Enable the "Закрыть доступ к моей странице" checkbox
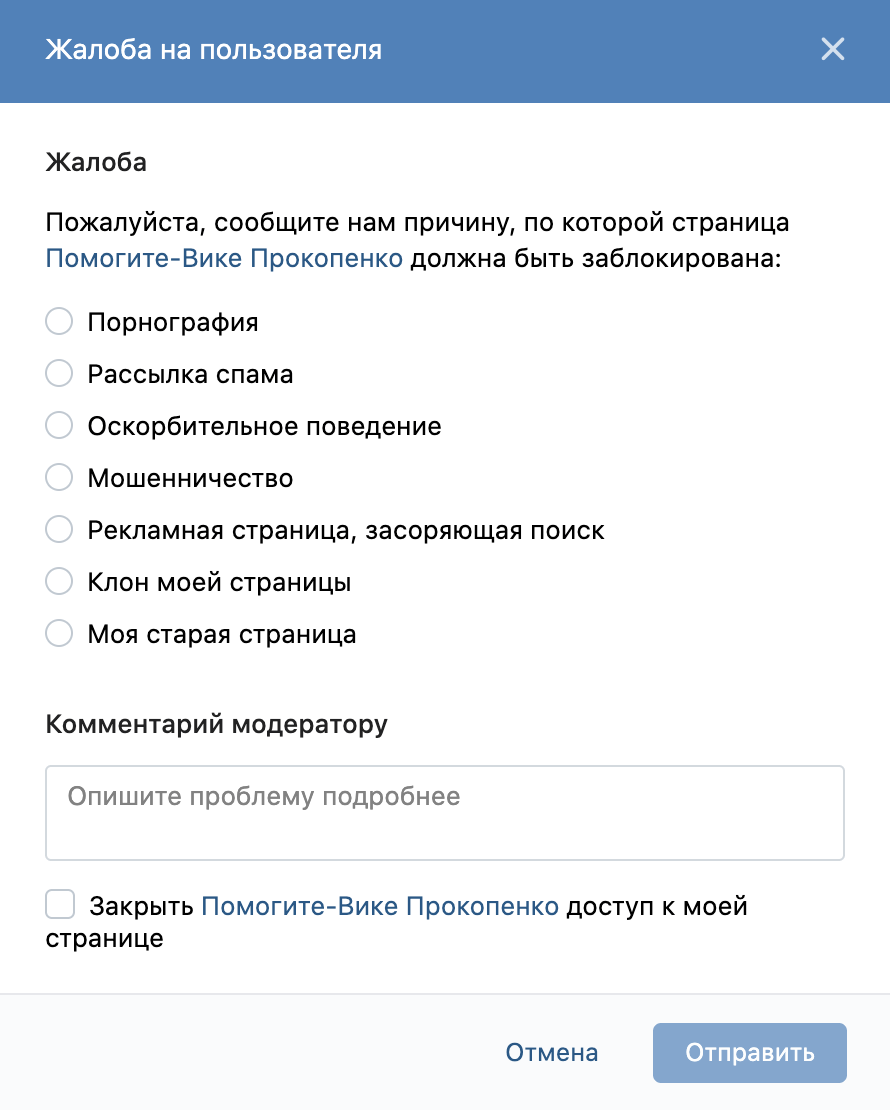890x1110 pixels. pos(61,906)
